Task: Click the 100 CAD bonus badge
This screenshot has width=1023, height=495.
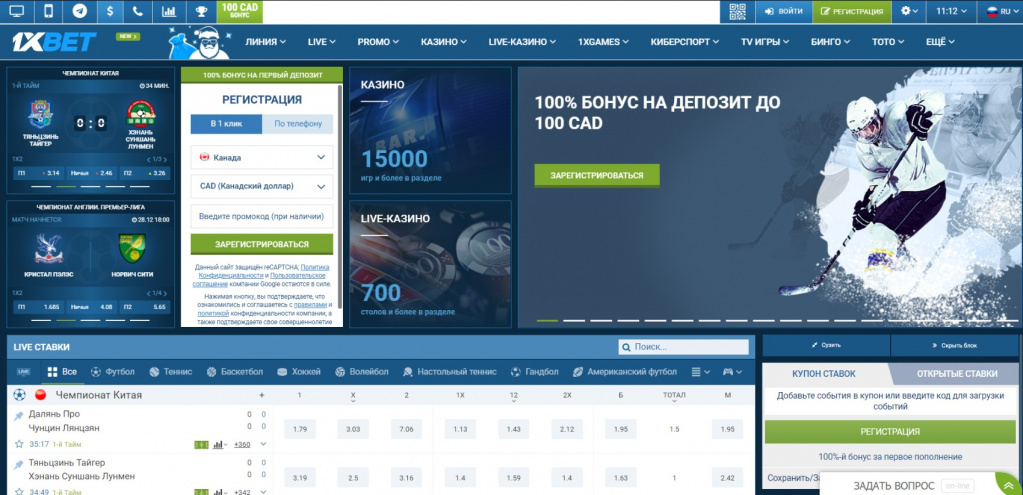Action: point(240,11)
